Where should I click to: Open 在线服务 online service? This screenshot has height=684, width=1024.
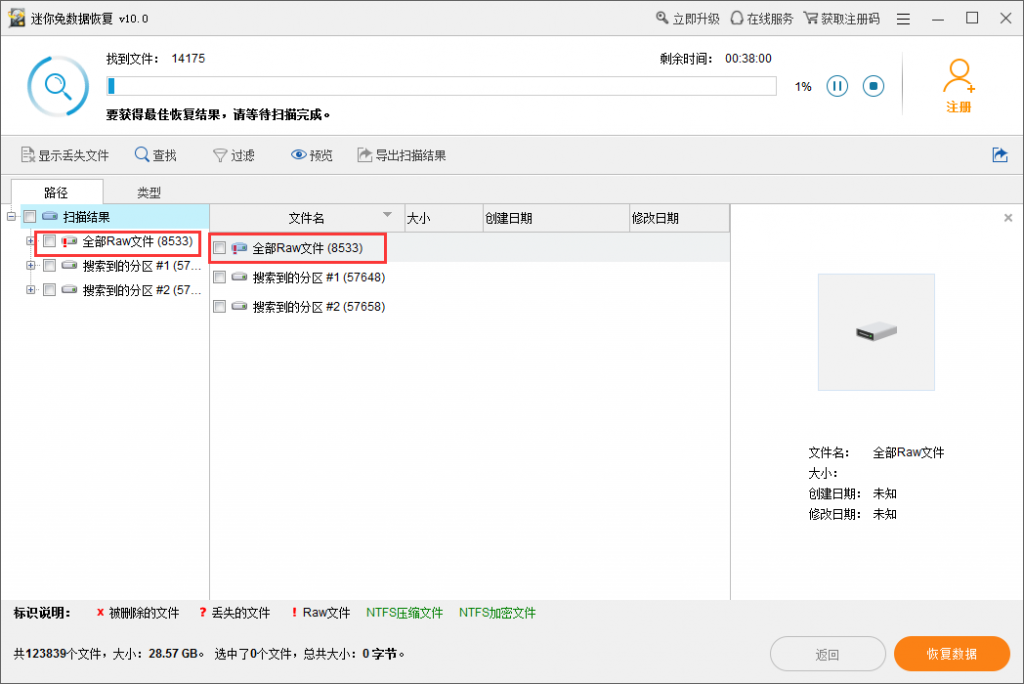(x=761, y=18)
